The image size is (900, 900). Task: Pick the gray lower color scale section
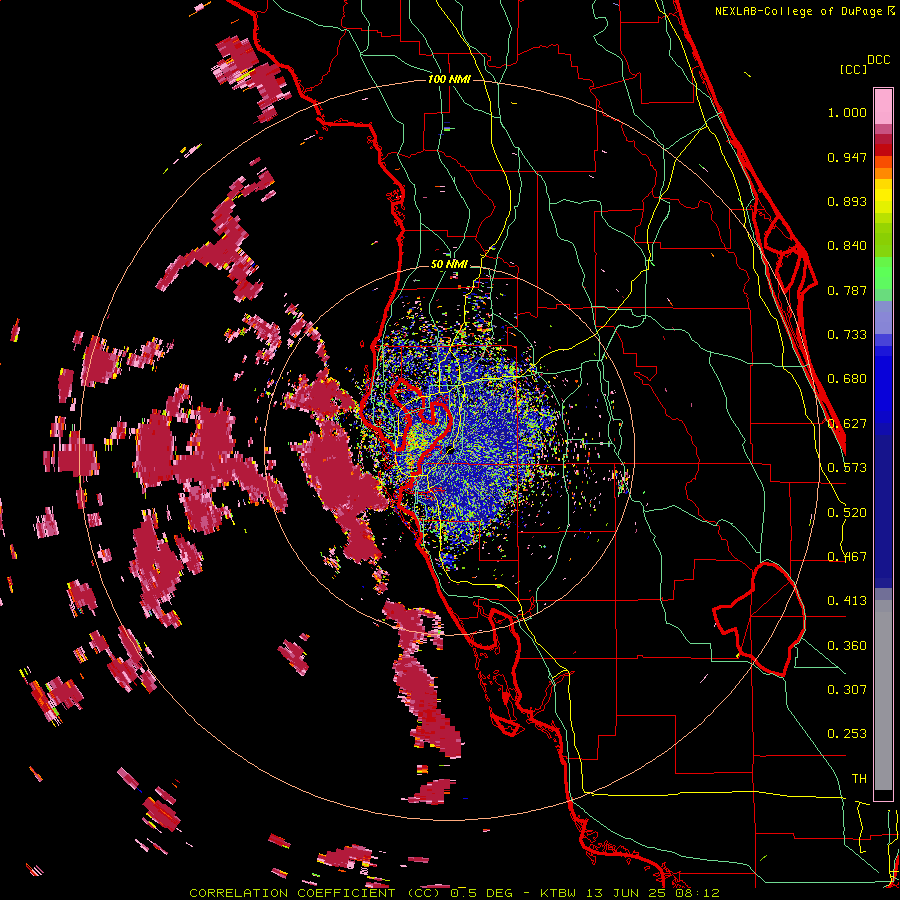[883, 695]
